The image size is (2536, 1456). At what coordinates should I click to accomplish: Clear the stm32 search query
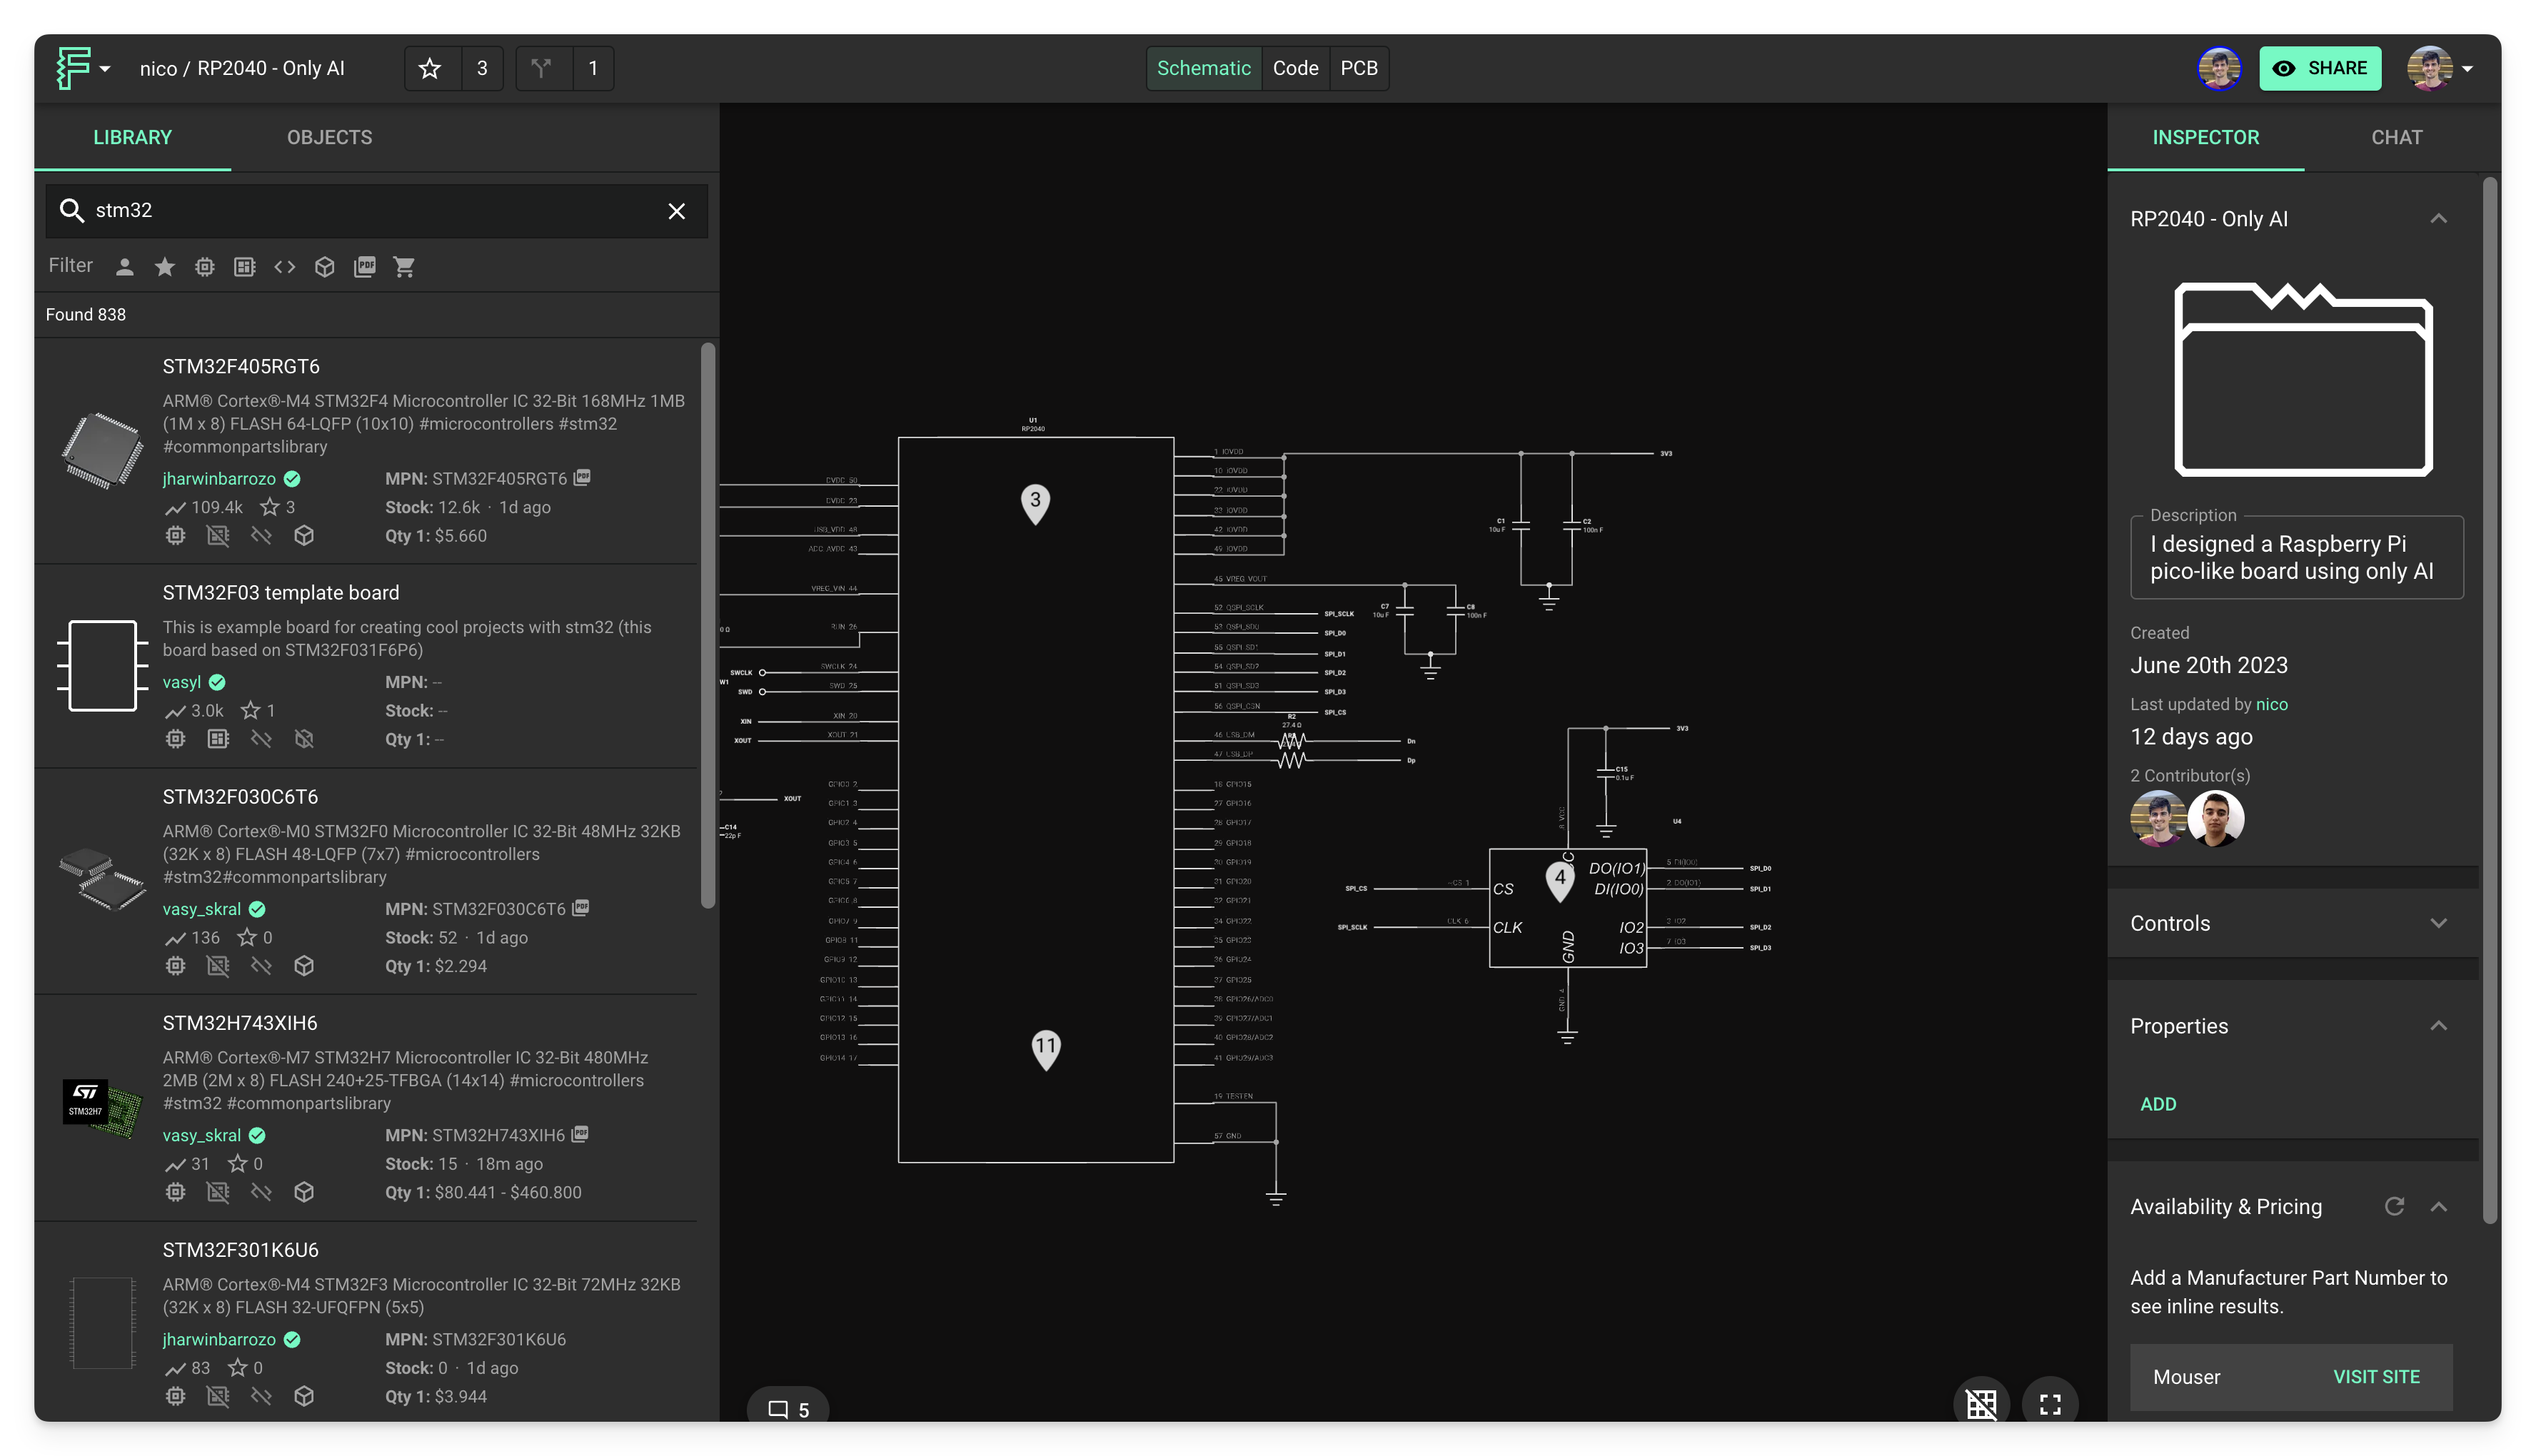coord(676,211)
